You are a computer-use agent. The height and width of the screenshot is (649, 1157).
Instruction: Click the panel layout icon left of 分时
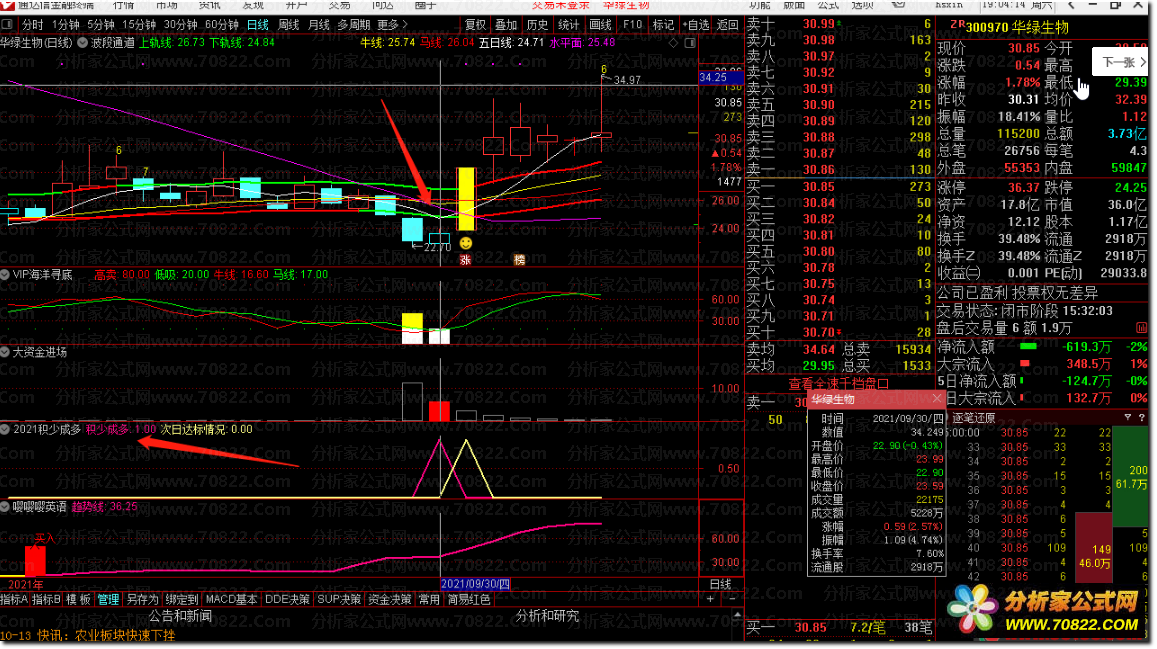click(x=7, y=24)
